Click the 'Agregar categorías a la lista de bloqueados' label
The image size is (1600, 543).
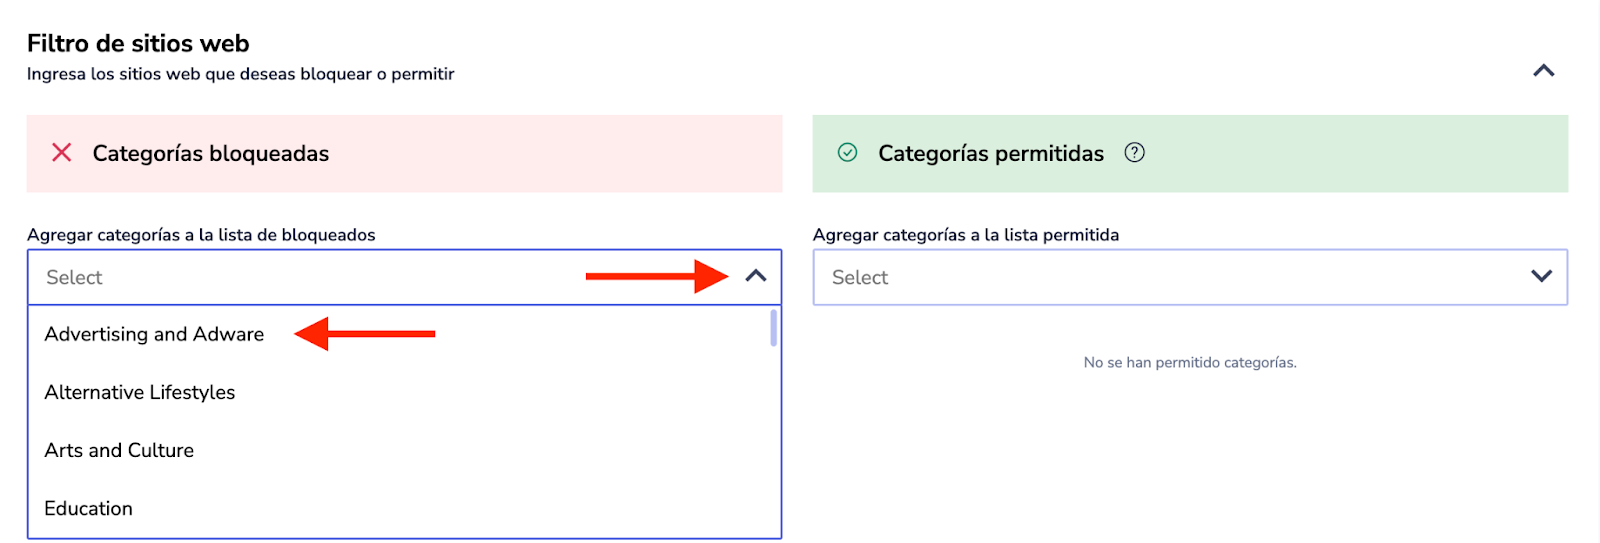point(201,235)
